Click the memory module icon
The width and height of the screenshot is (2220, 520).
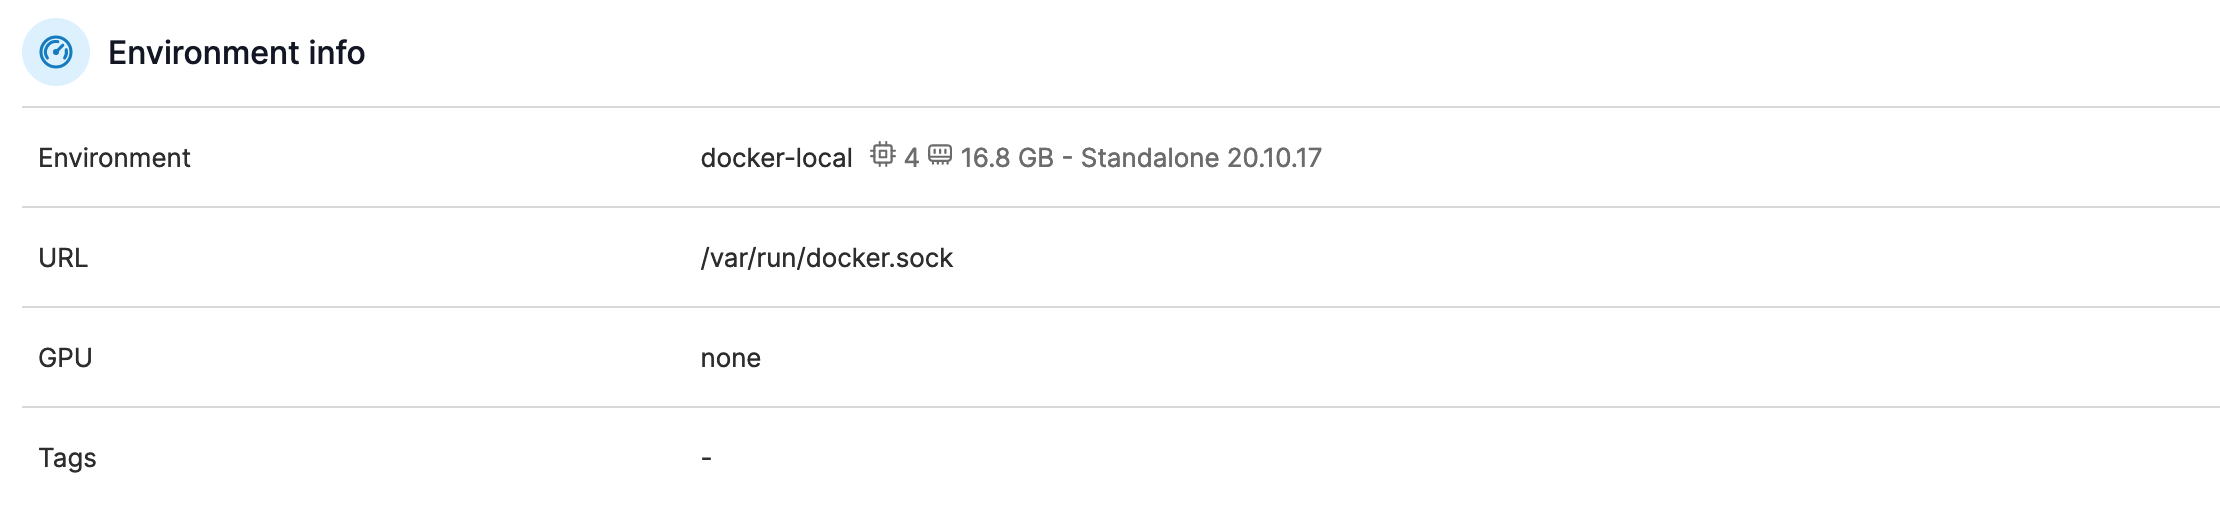click(x=940, y=155)
